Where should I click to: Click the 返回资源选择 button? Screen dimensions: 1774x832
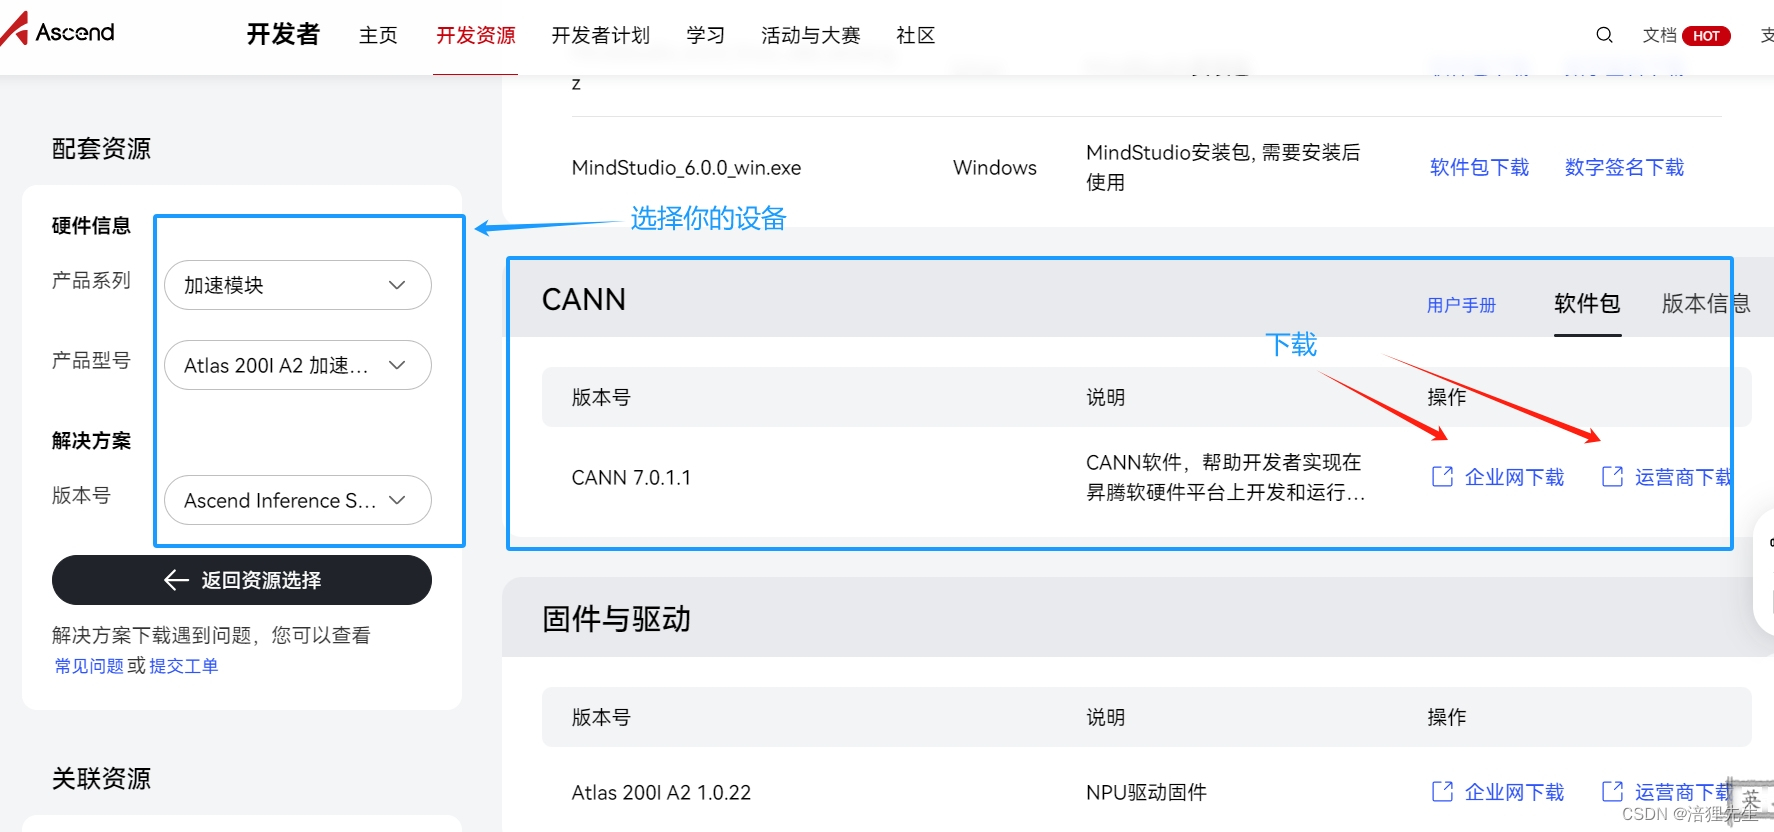[242, 580]
